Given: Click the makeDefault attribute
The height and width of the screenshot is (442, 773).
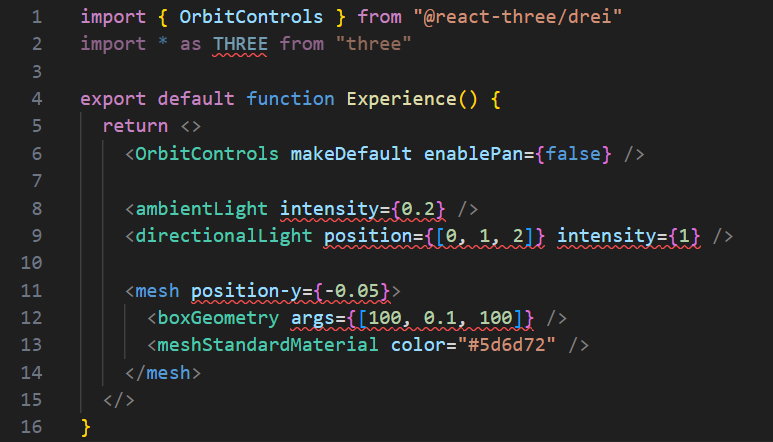Looking at the screenshot, I should (x=351, y=154).
